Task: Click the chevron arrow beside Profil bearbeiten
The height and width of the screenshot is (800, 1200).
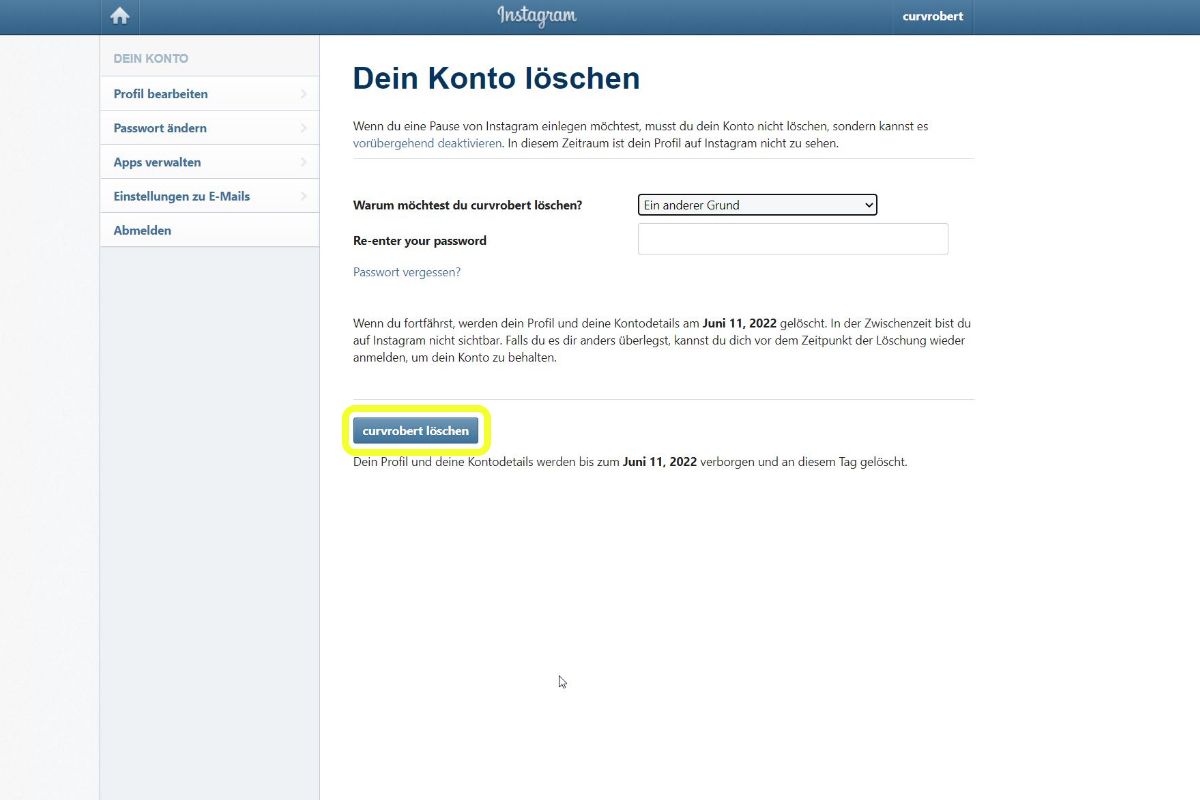Action: coord(303,94)
